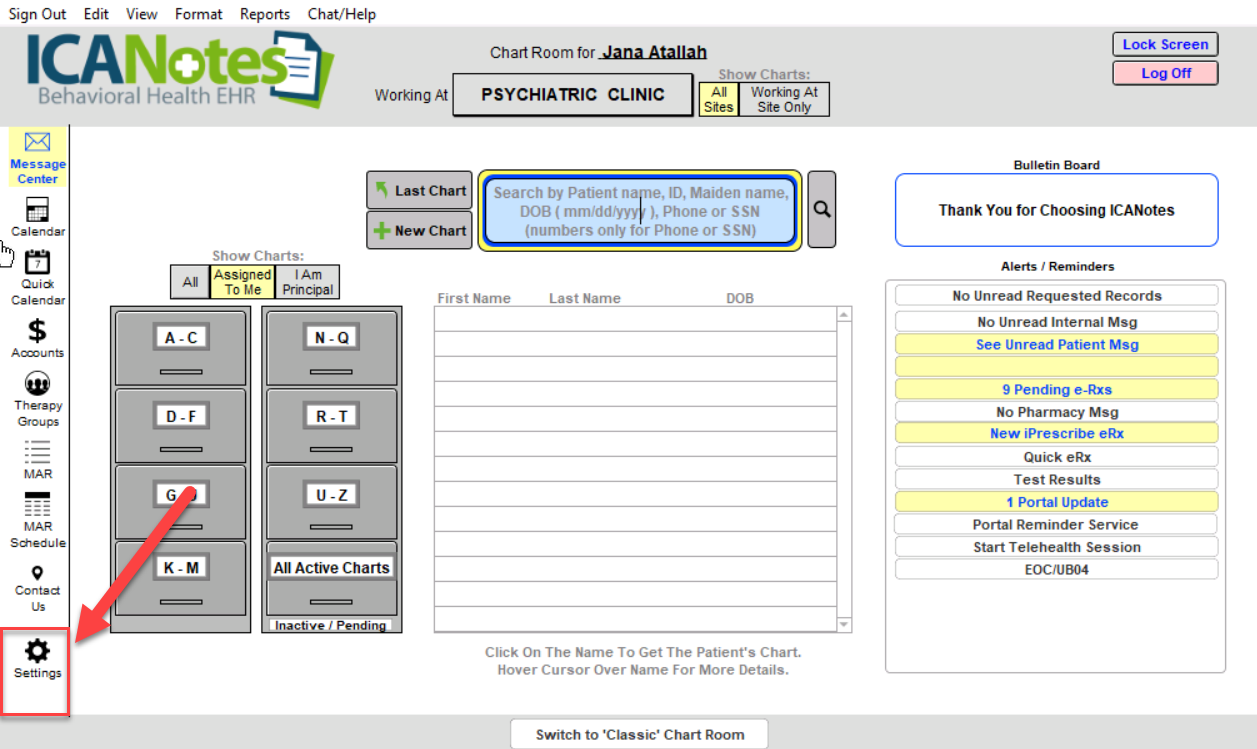
Task: Click the Last Chart button
Action: (x=419, y=190)
